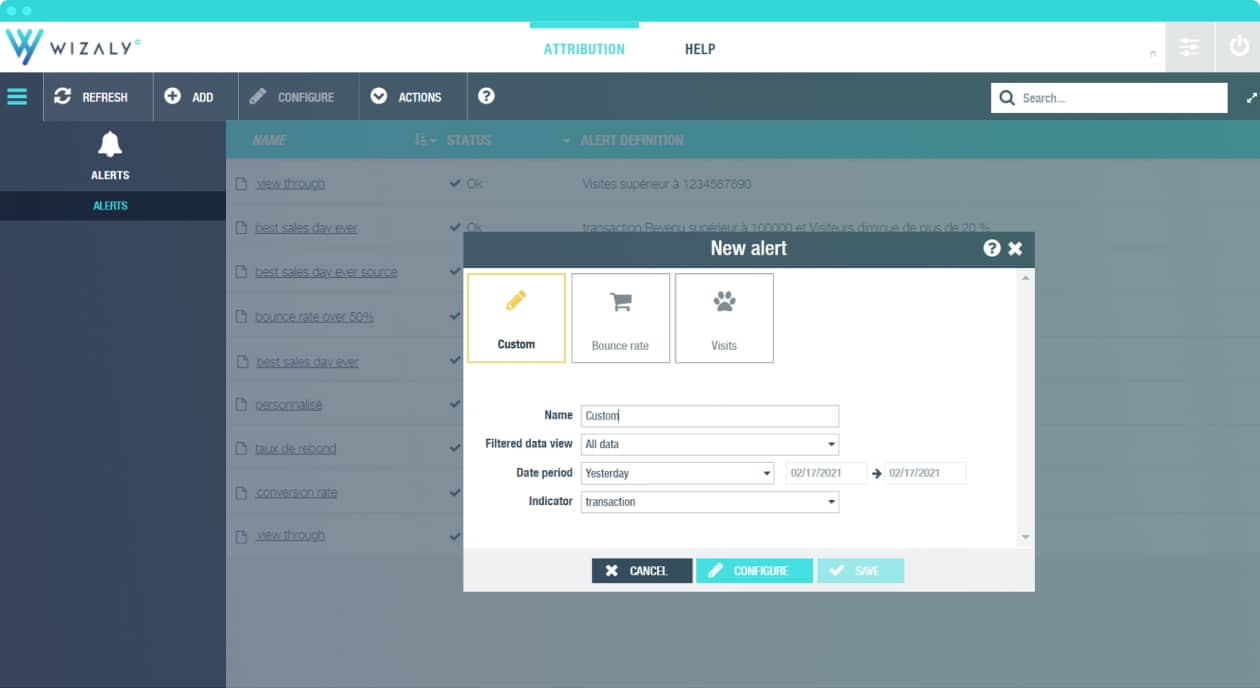Open the conversion rate alert
The width and height of the screenshot is (1260, 688).
point(296,493)
